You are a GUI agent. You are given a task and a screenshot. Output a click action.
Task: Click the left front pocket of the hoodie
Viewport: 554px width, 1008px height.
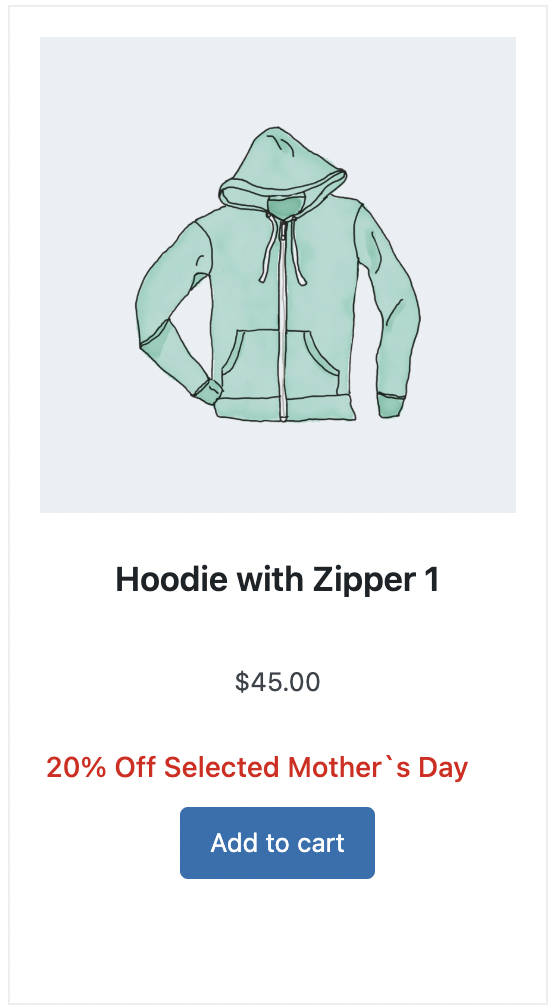(x=251, y=361)
